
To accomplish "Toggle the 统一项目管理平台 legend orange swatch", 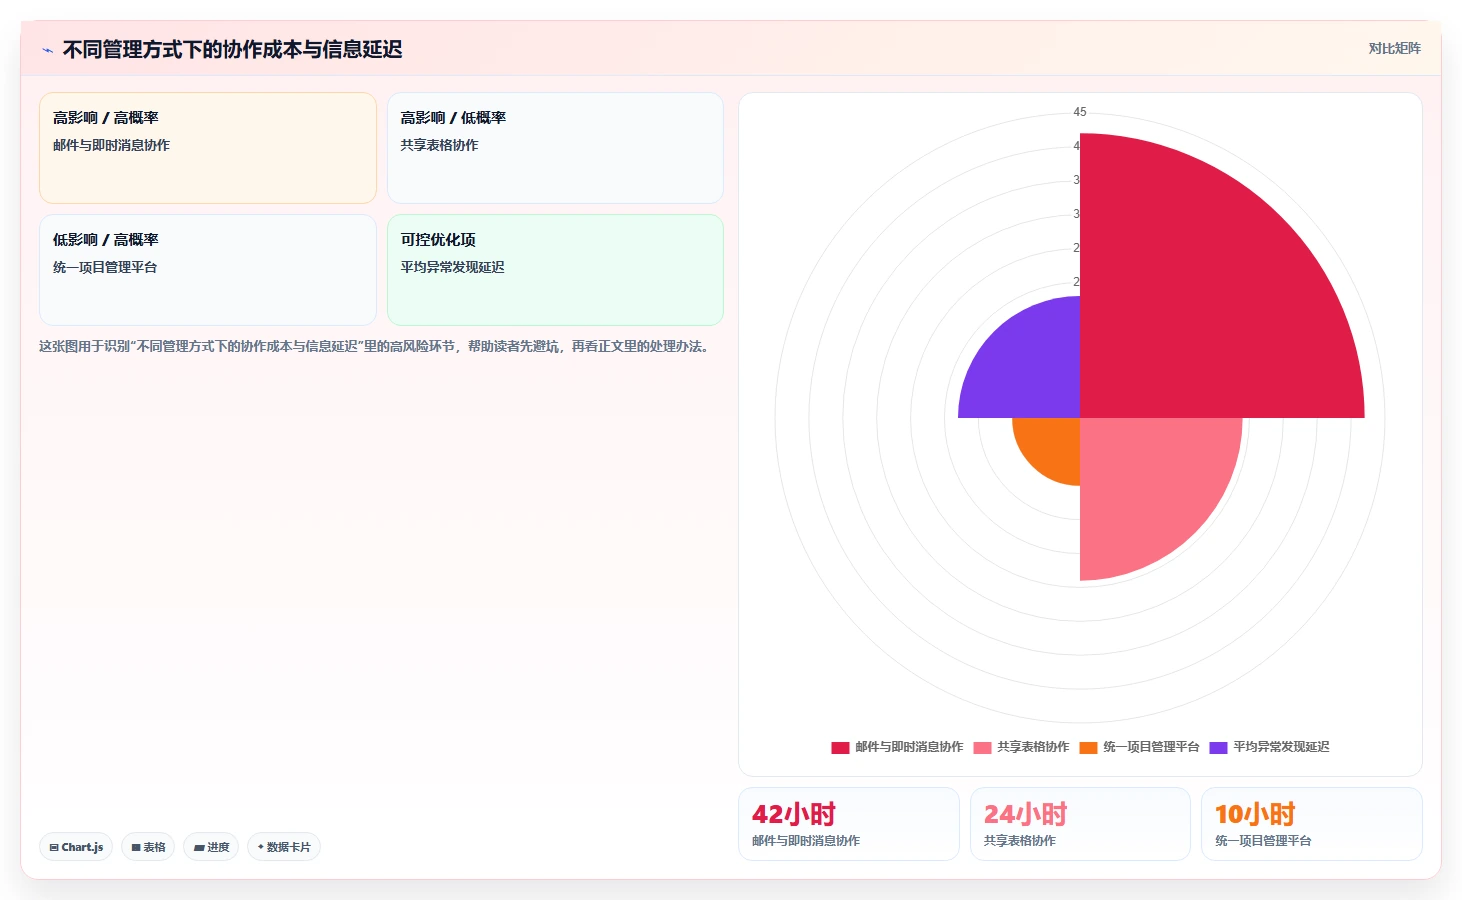I will point(1088,747).
